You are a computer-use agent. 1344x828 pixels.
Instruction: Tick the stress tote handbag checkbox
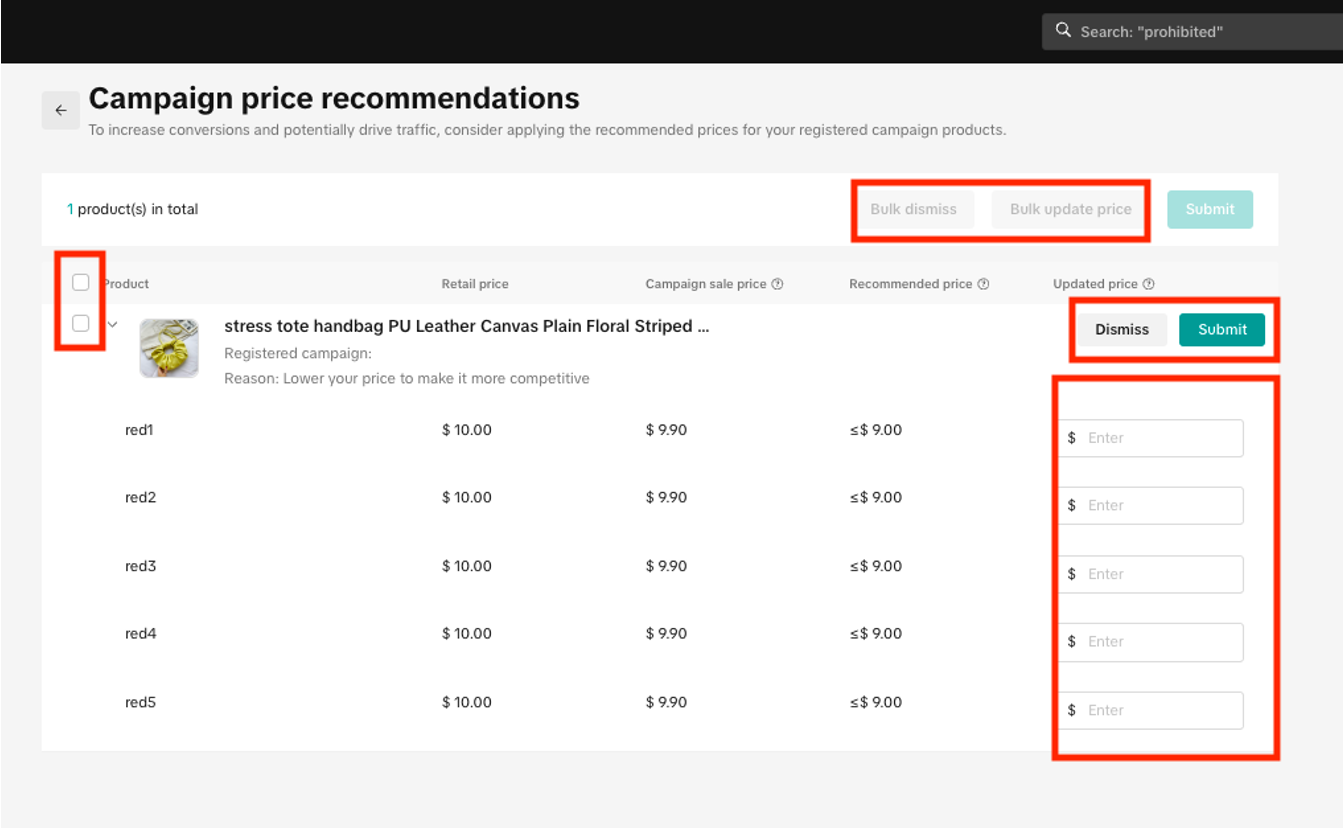pos(81,323)
